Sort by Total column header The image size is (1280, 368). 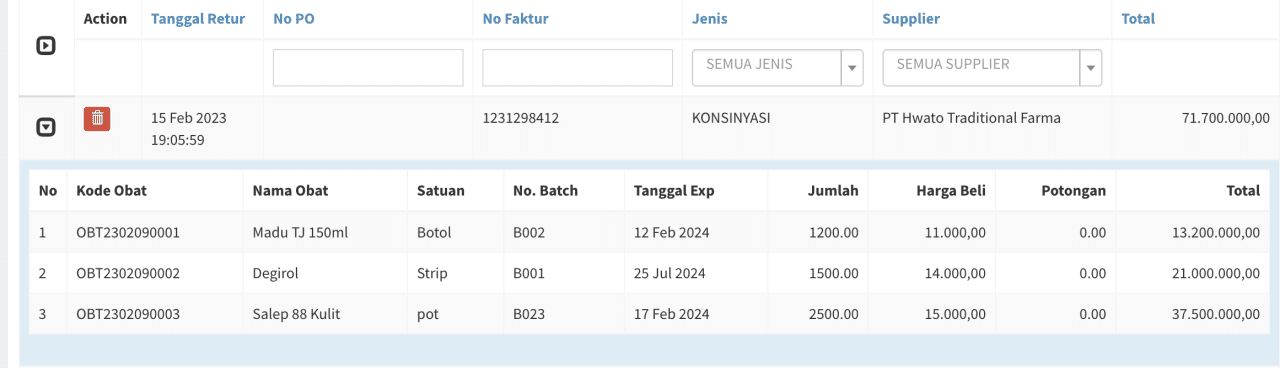pos(1138,19)
